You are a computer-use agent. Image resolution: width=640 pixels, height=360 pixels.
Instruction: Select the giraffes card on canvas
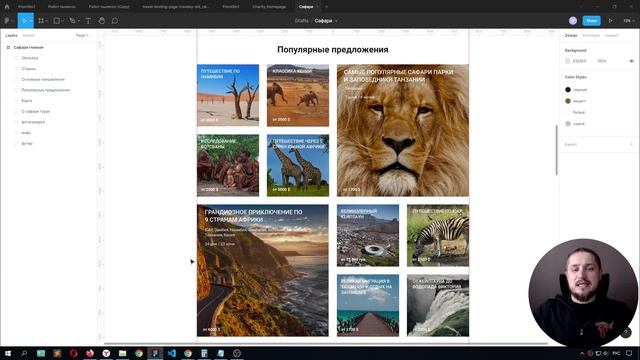pos(298,165)
